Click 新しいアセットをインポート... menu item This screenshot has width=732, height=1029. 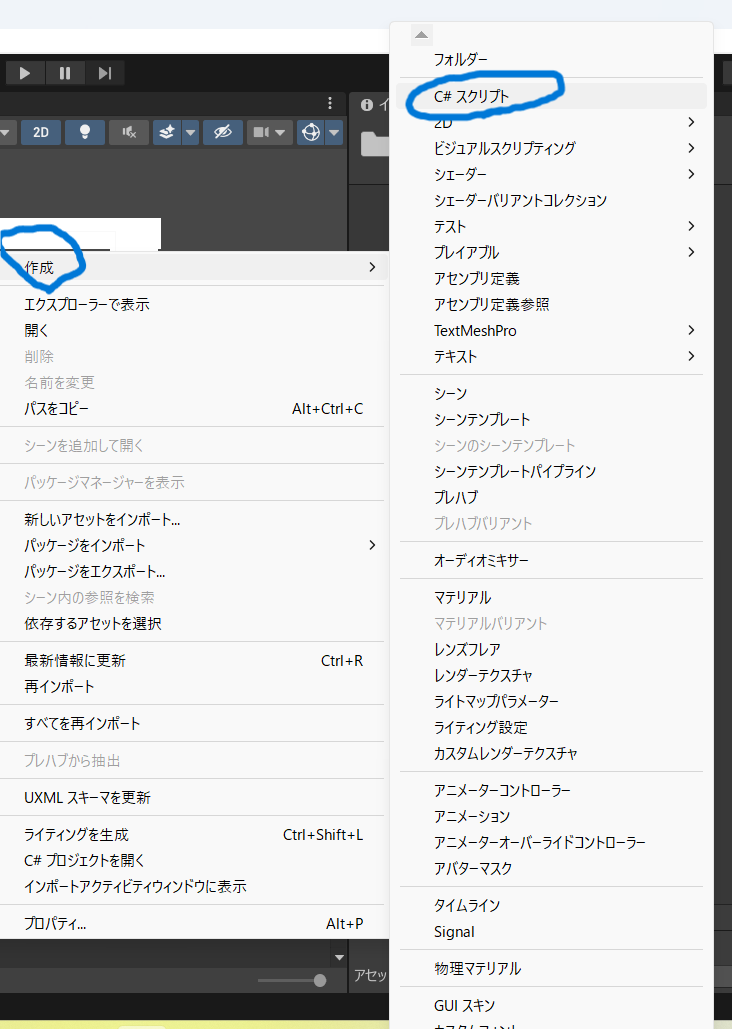click(x=102, y=519)
